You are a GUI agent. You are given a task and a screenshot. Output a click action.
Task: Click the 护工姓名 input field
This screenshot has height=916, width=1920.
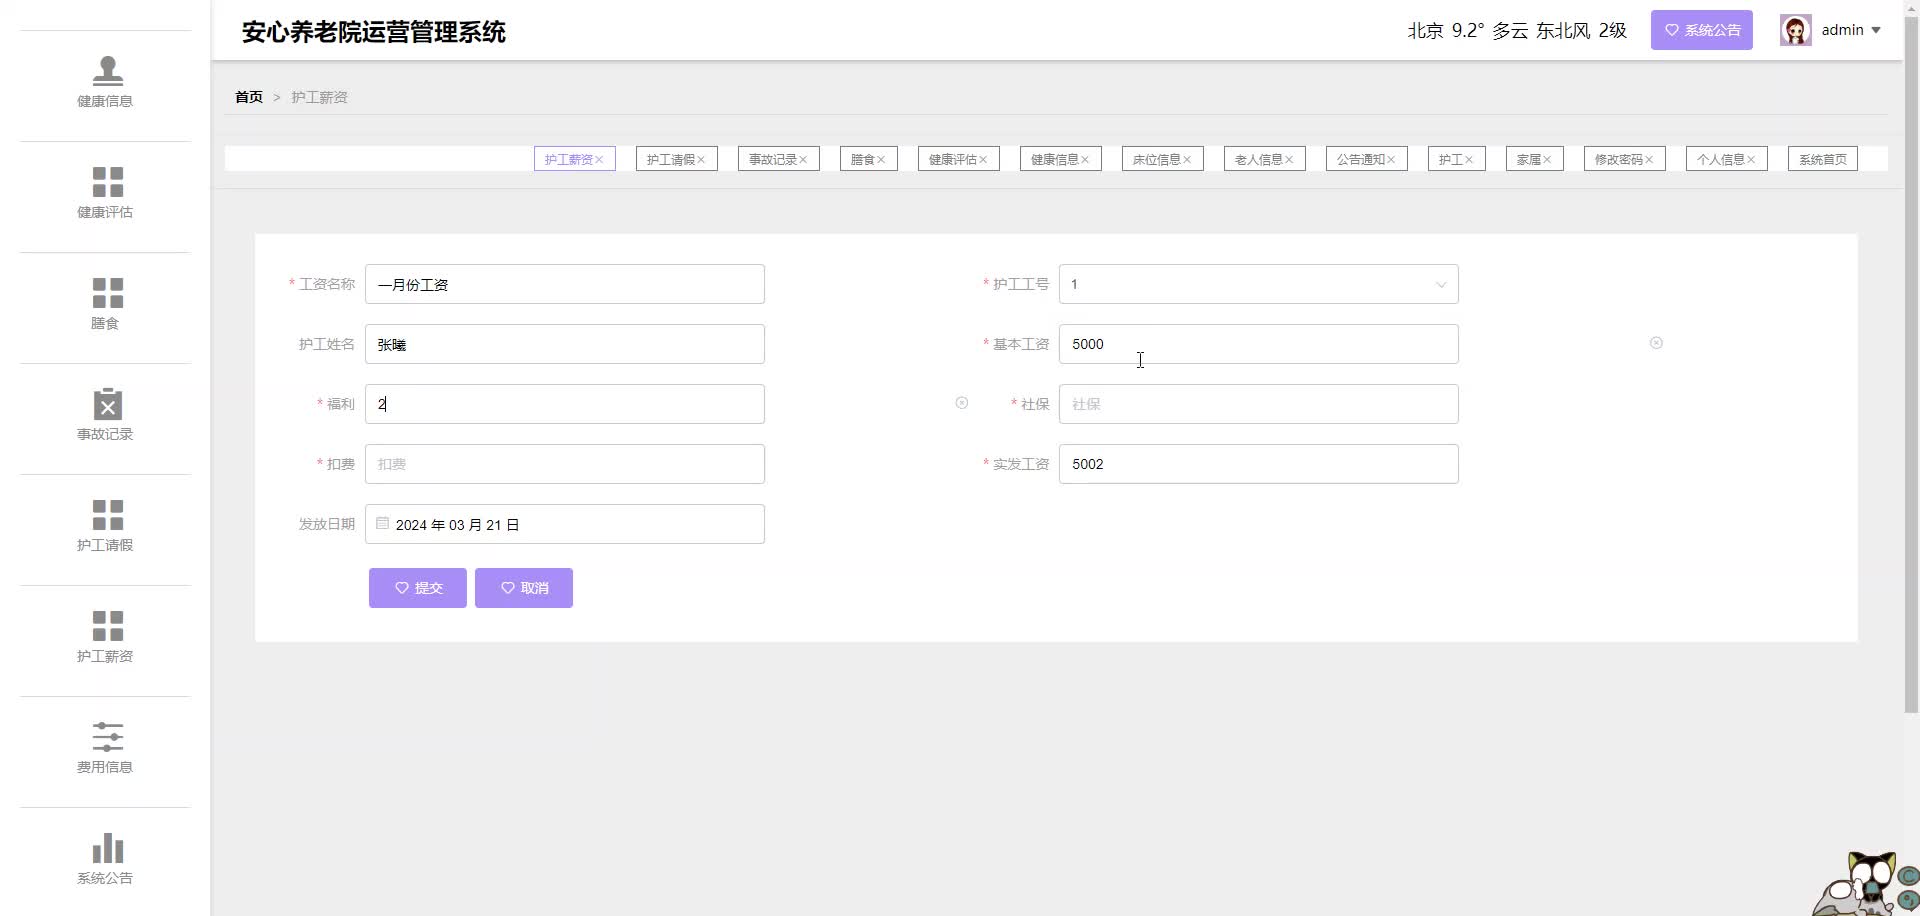[565, 344]
